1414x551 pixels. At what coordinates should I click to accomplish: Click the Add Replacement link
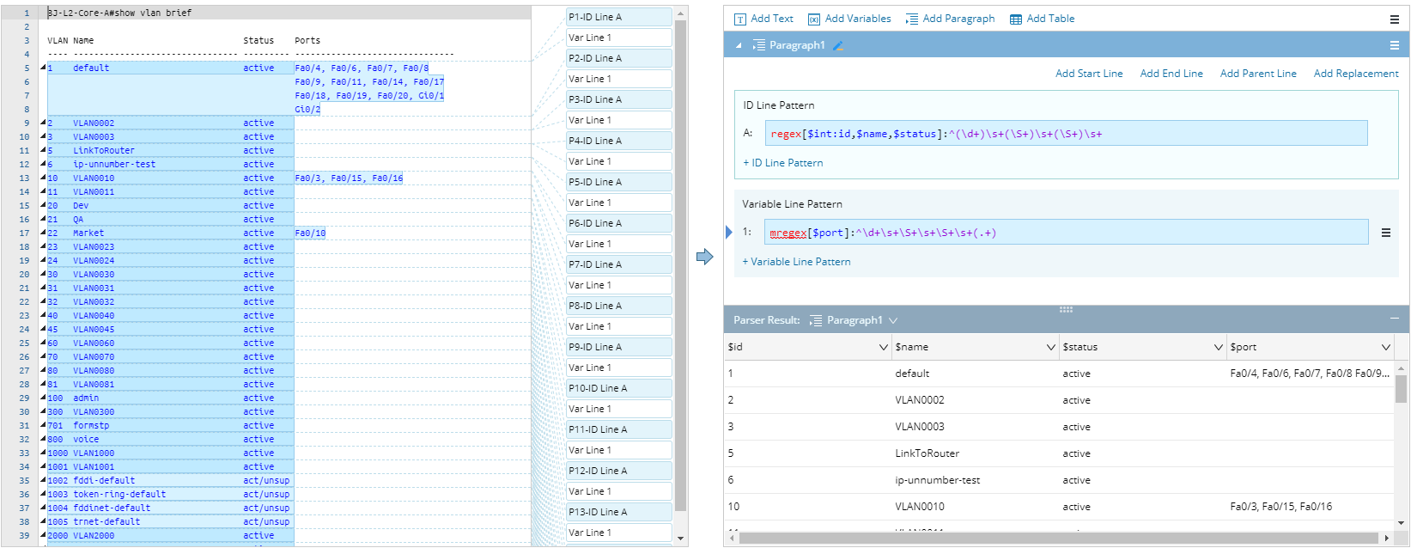[1356, 74]
